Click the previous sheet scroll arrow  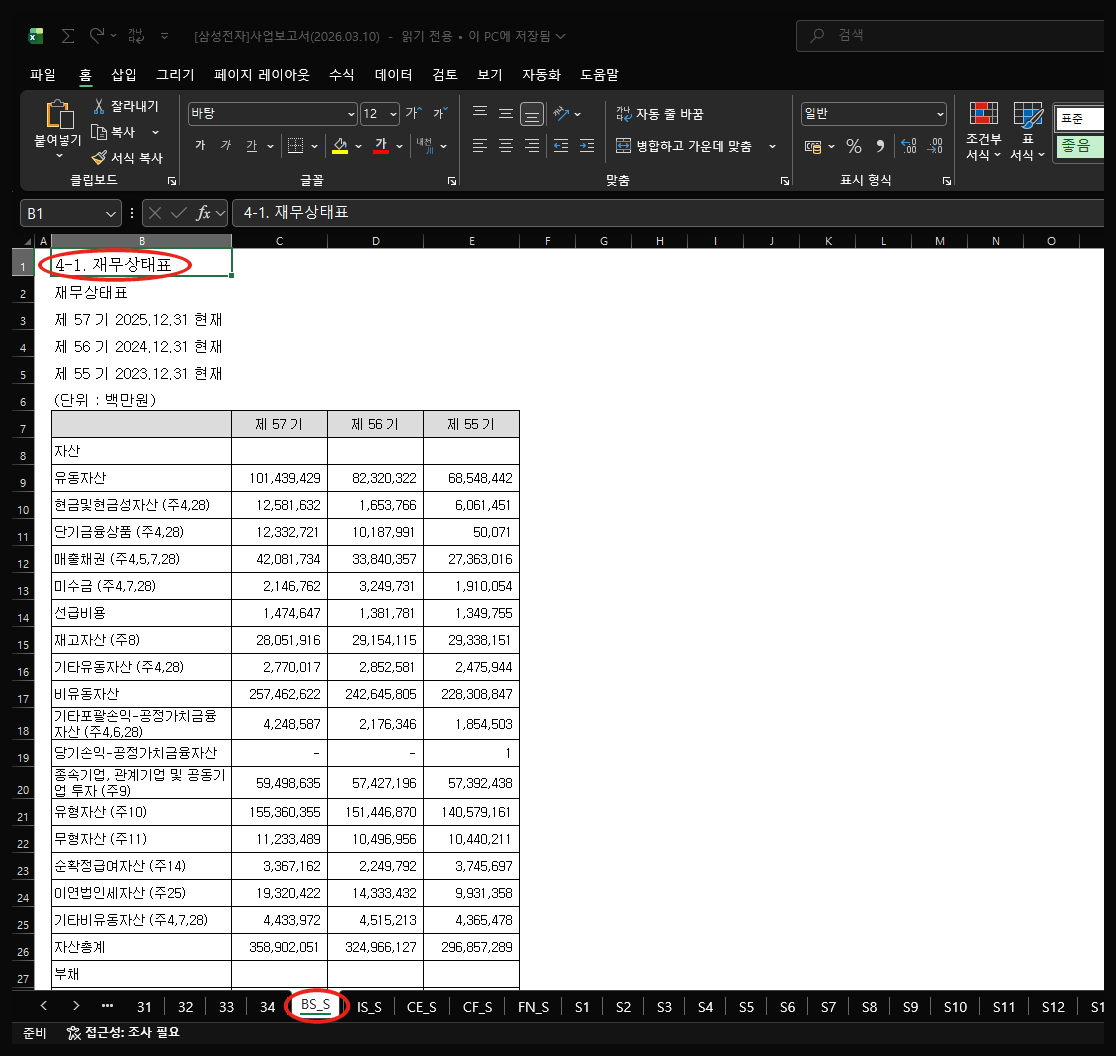pos(44,1005)
